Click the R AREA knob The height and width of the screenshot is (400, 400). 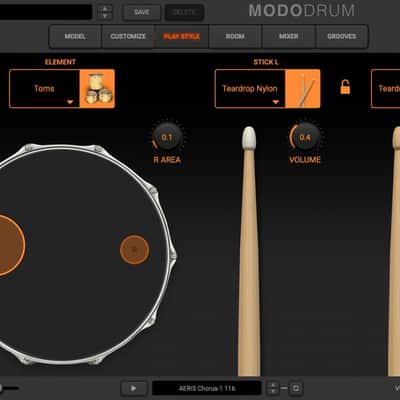click(x=167, y=137)
